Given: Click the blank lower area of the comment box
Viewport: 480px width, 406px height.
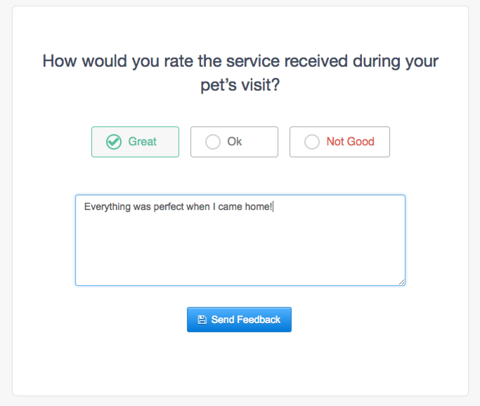Looking at the screenshot, I should (x=240, y=253).
